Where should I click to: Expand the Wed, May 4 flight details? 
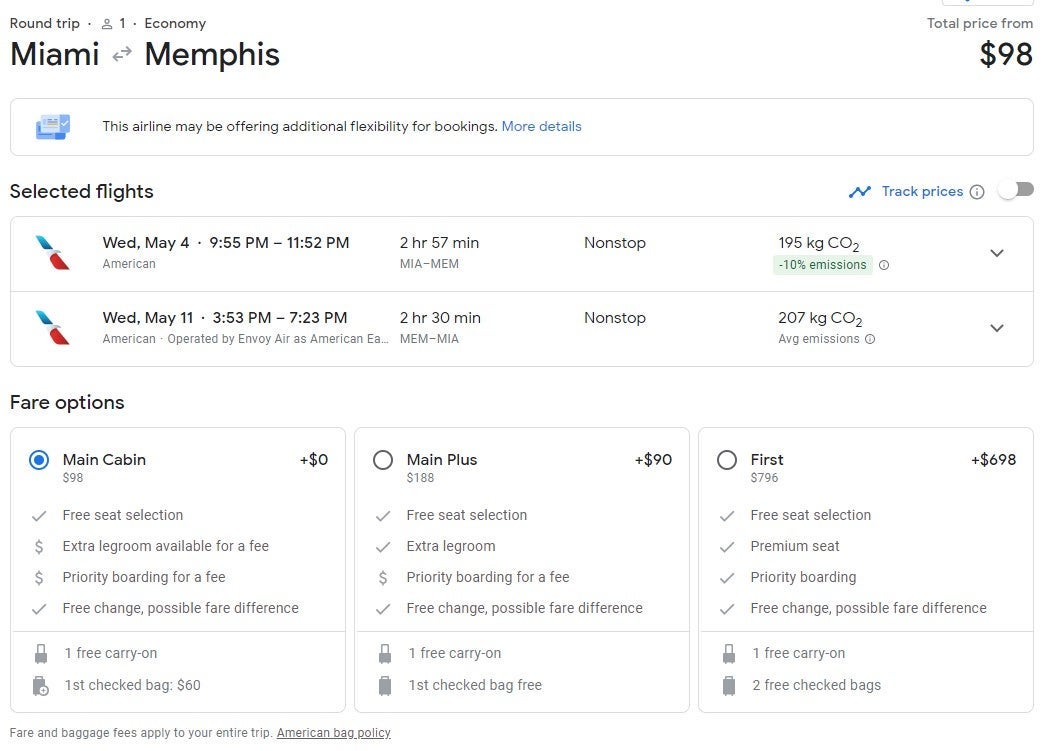coord(996,253)
